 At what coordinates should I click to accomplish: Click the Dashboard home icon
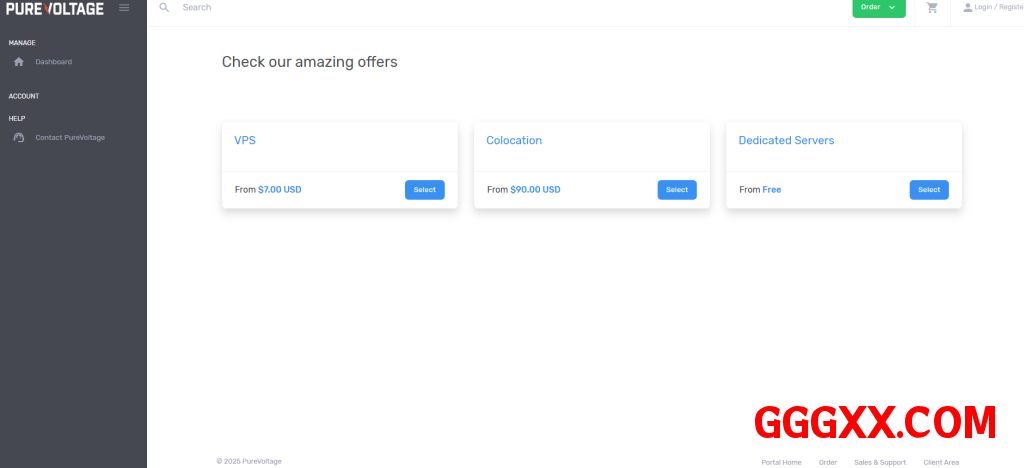(x=19, y=62)
